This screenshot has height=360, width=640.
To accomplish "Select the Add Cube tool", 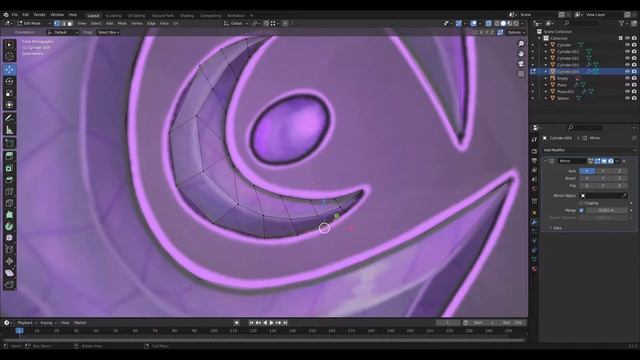I will (9, 143).
